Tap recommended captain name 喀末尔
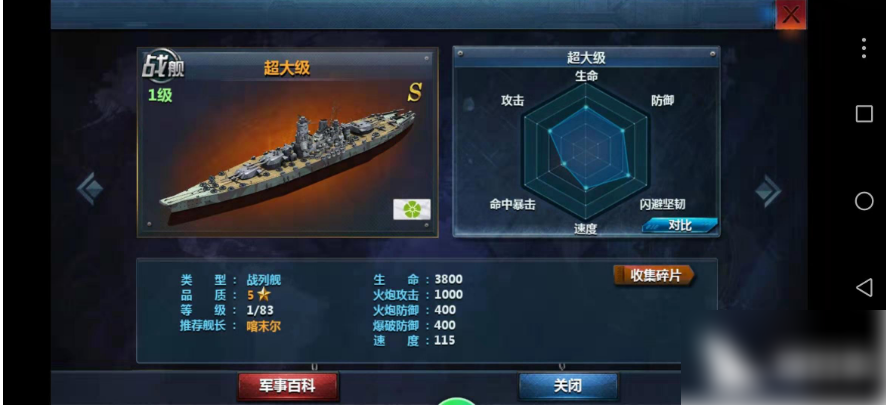886x405 pixels. coord(263,326)
